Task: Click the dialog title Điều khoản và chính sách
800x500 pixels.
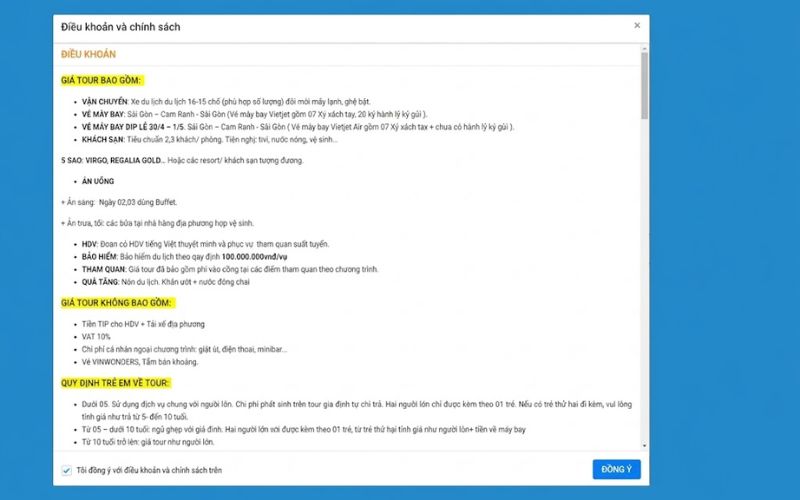Action: (120, 27)
